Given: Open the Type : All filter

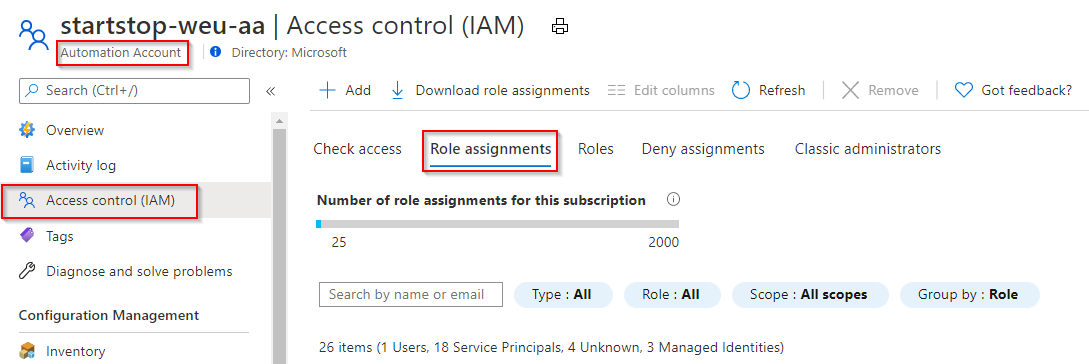Looking at the screenshot, I should pos(563,295).
